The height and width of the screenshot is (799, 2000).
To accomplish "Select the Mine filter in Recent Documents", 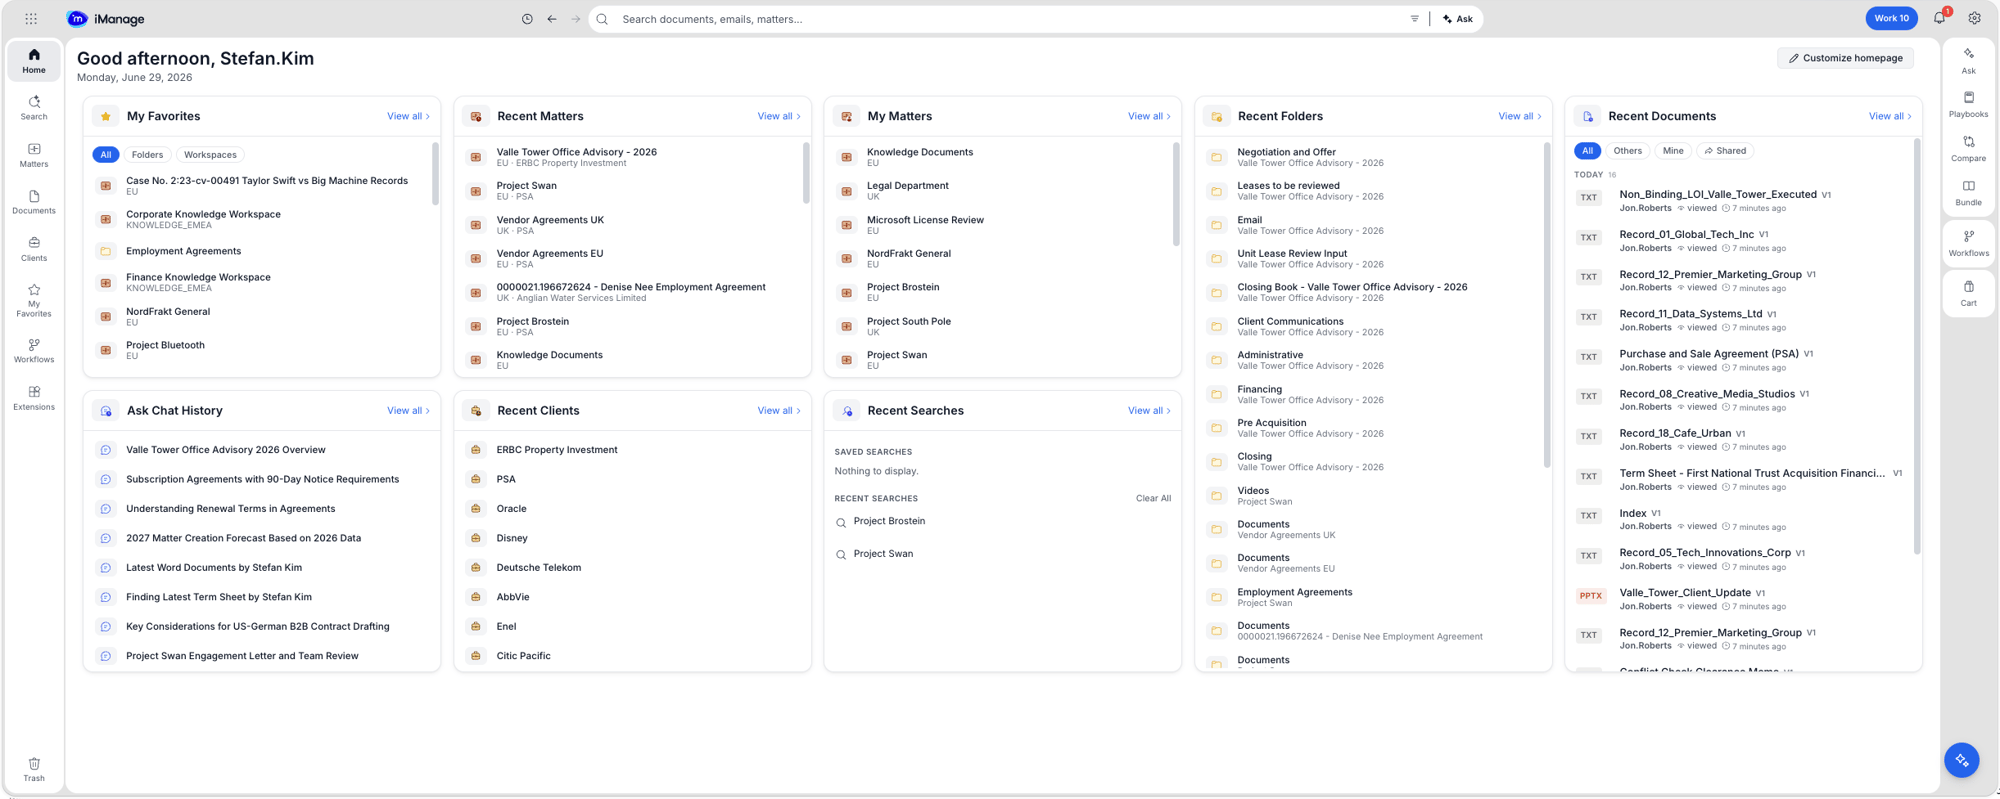I will 1673,151.
